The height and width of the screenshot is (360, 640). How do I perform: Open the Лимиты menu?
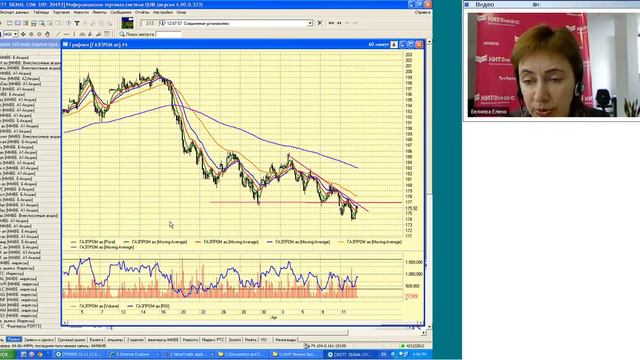click(x=99, y=12)
